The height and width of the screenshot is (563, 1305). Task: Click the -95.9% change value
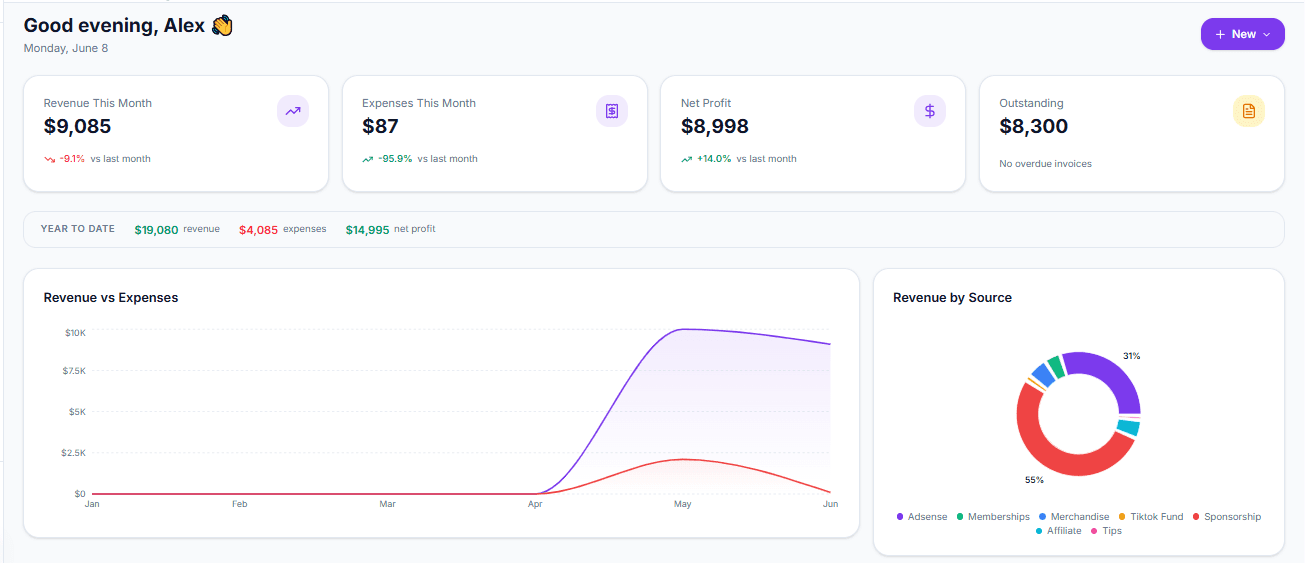pos(395,159)
